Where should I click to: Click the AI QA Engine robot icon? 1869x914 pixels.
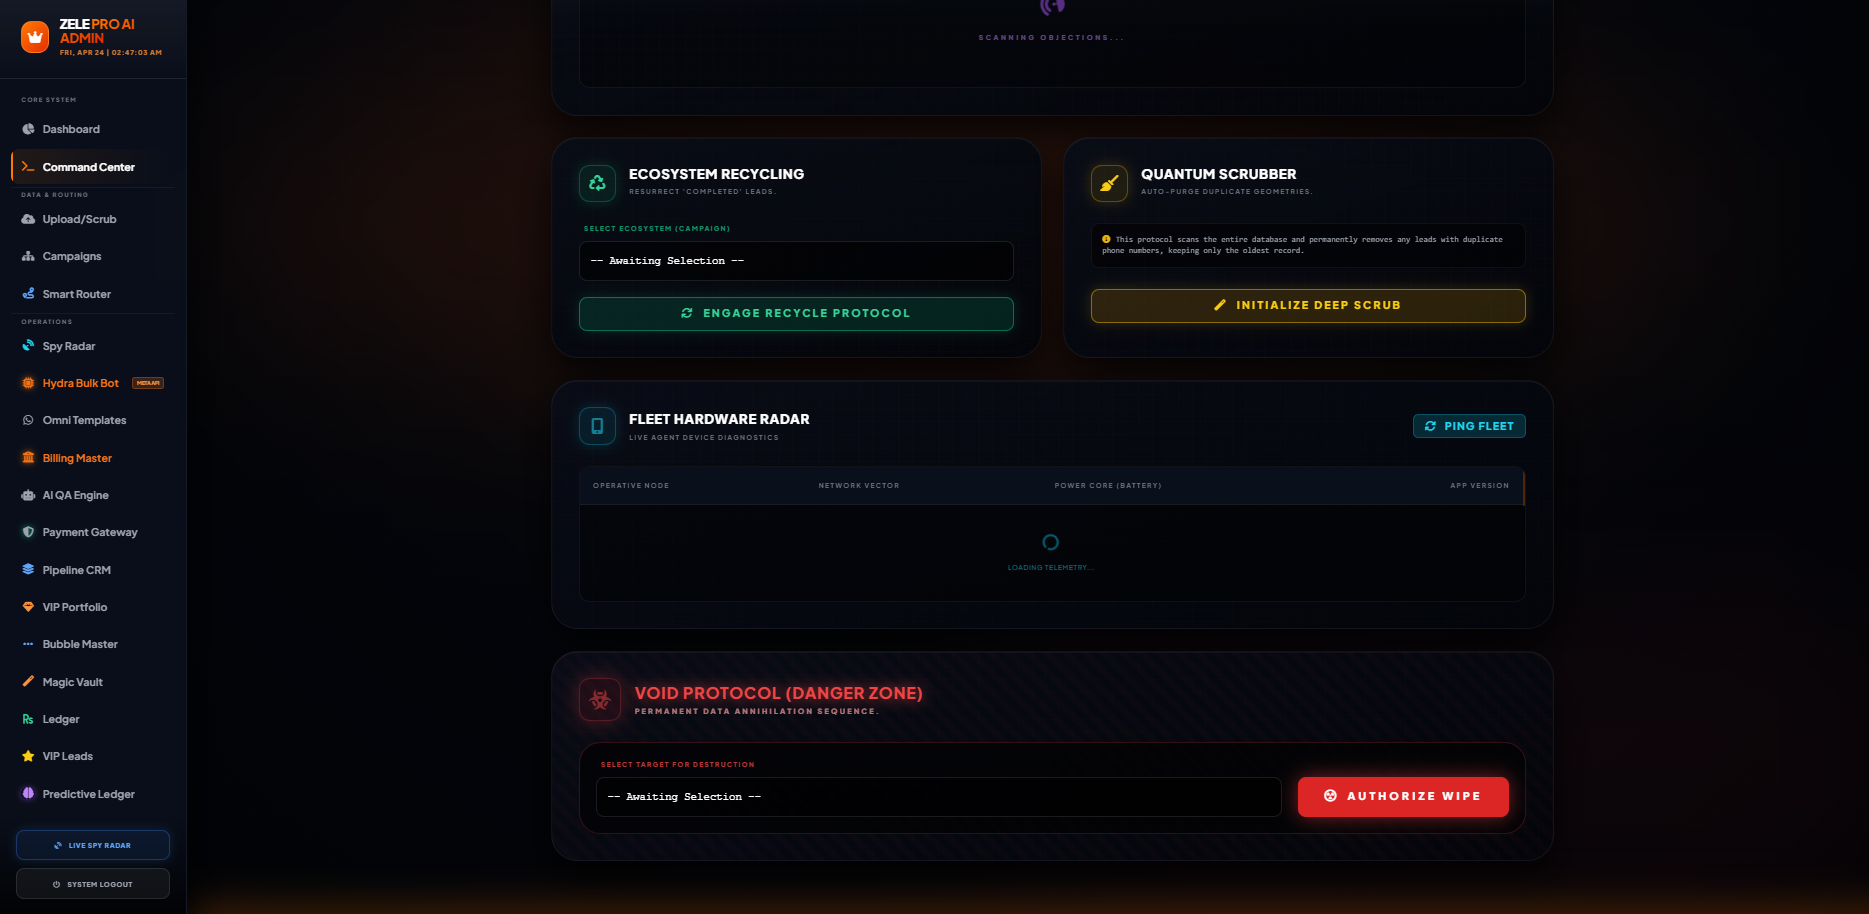click(28, 495)
